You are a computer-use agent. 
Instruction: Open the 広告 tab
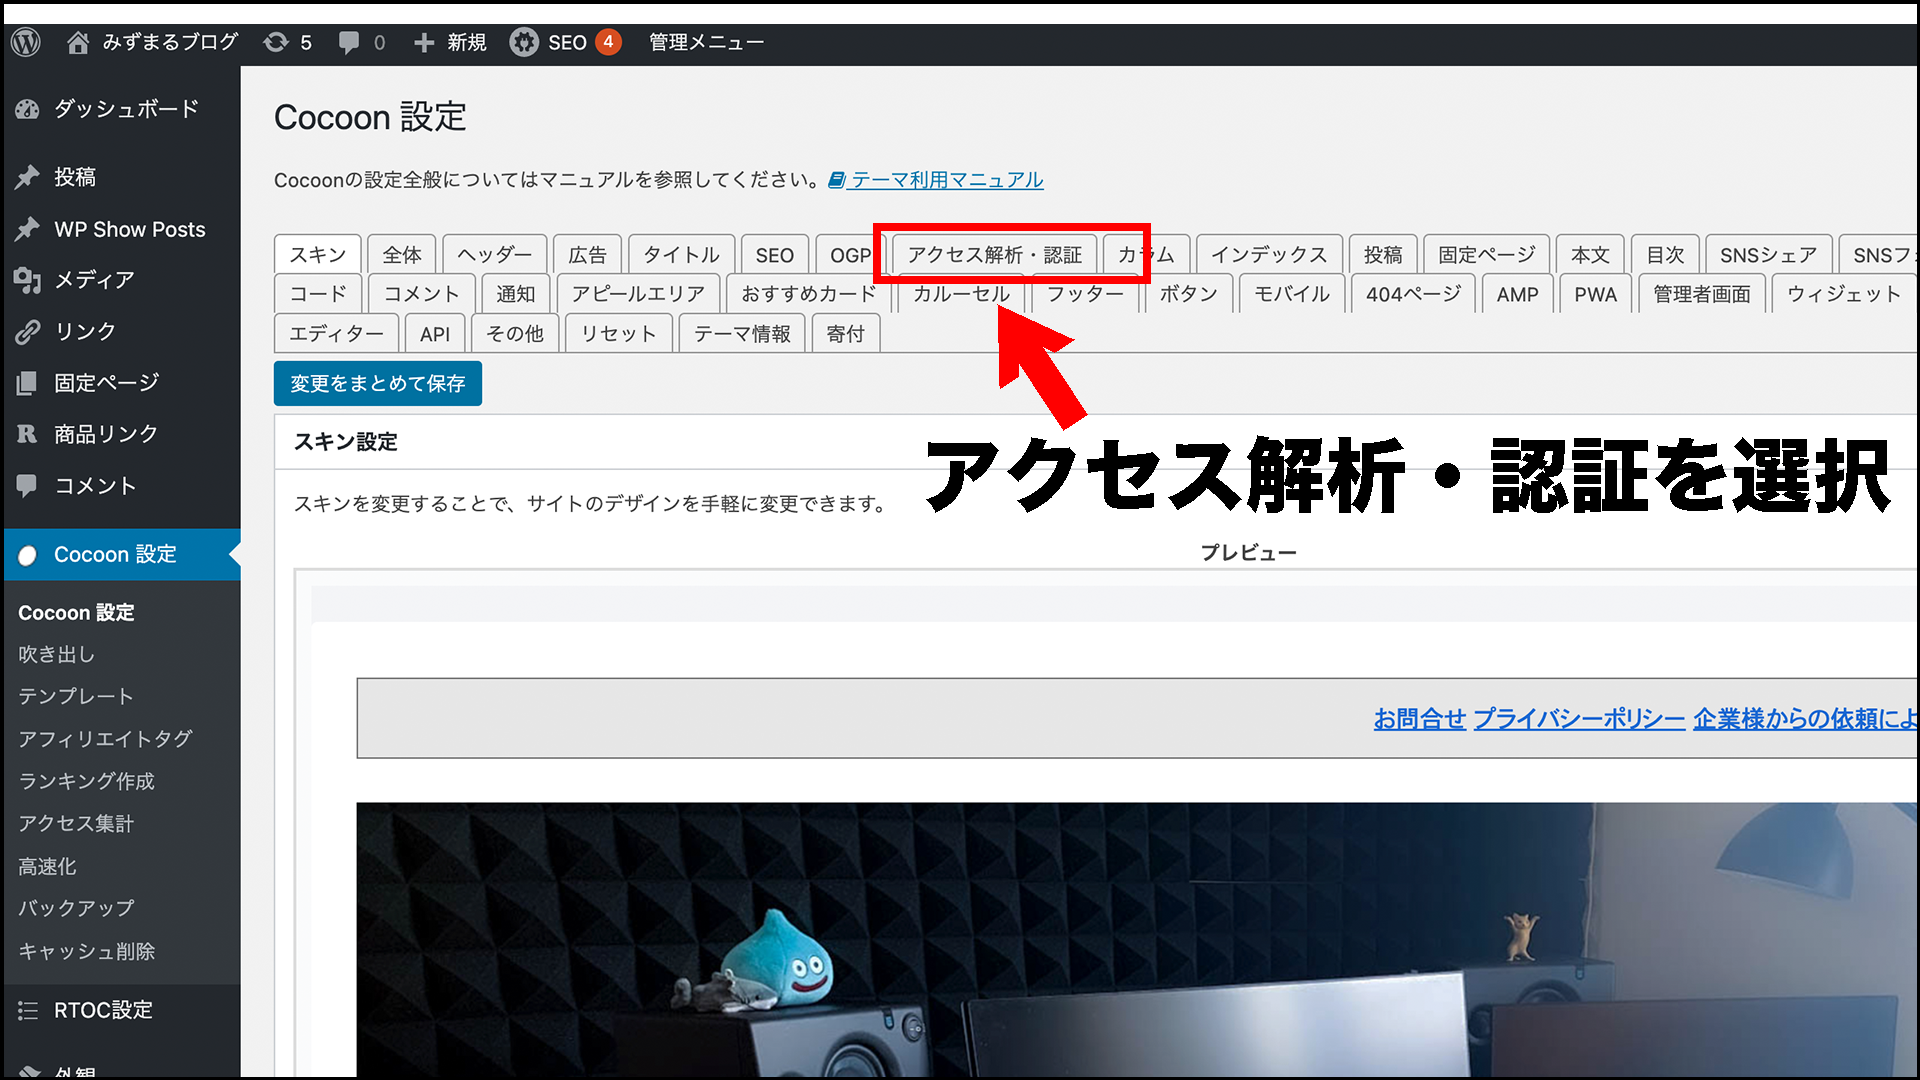click(x=587, y=255)
